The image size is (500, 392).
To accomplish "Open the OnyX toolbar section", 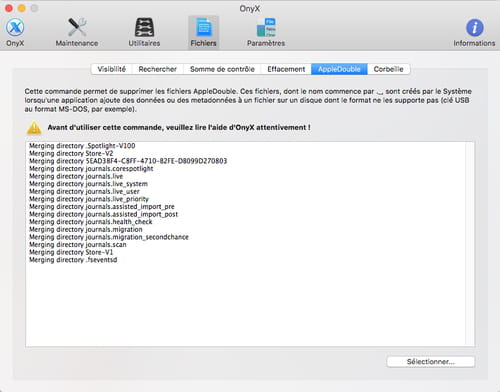I will (15, 32).
